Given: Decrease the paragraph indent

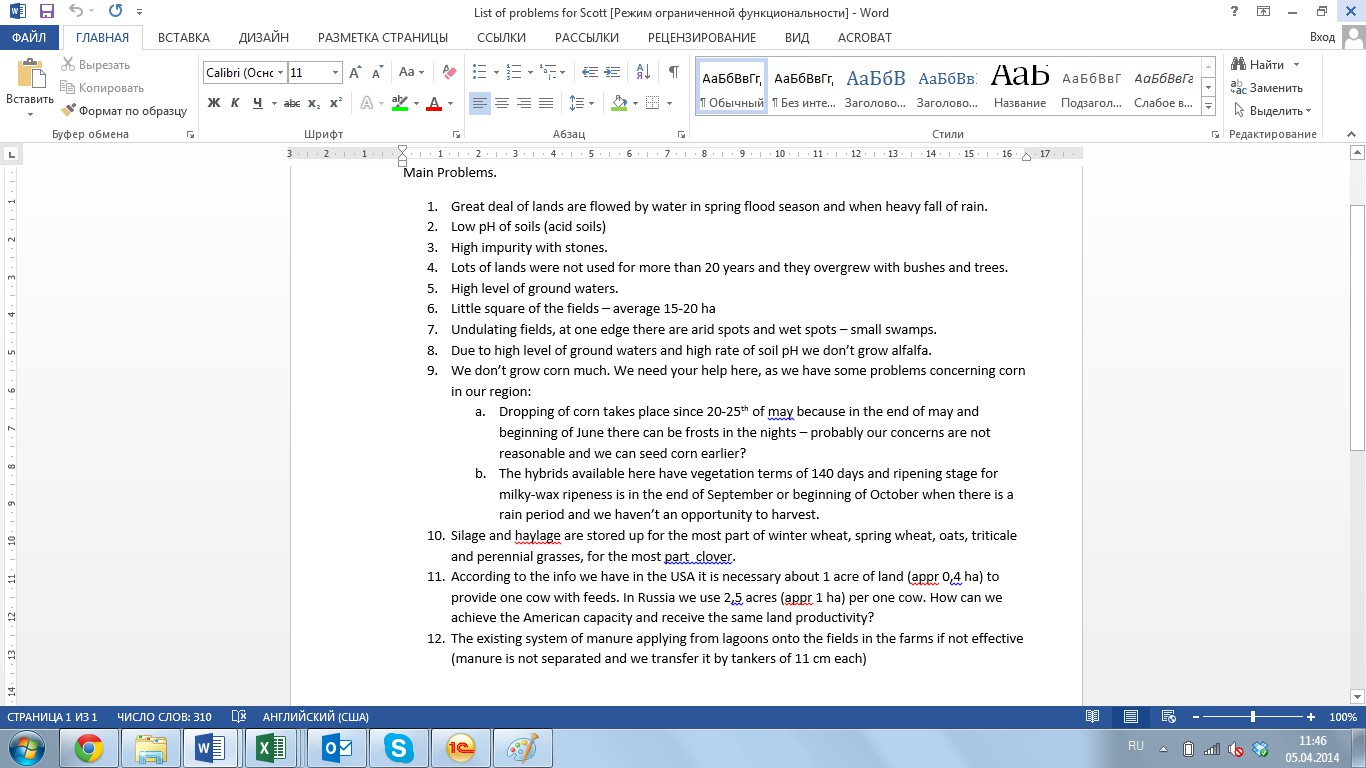Looking at the screenshot, I should click(589, 72).
